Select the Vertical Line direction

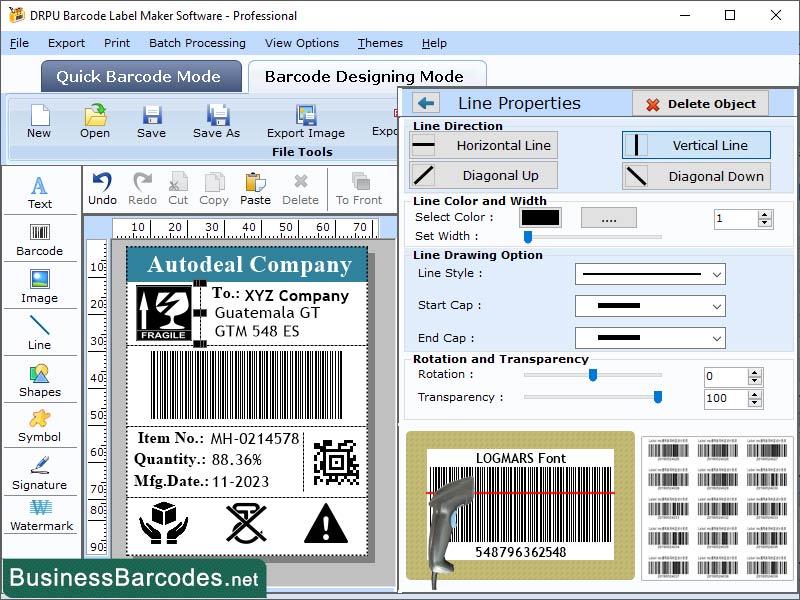(x=696, y=145)
